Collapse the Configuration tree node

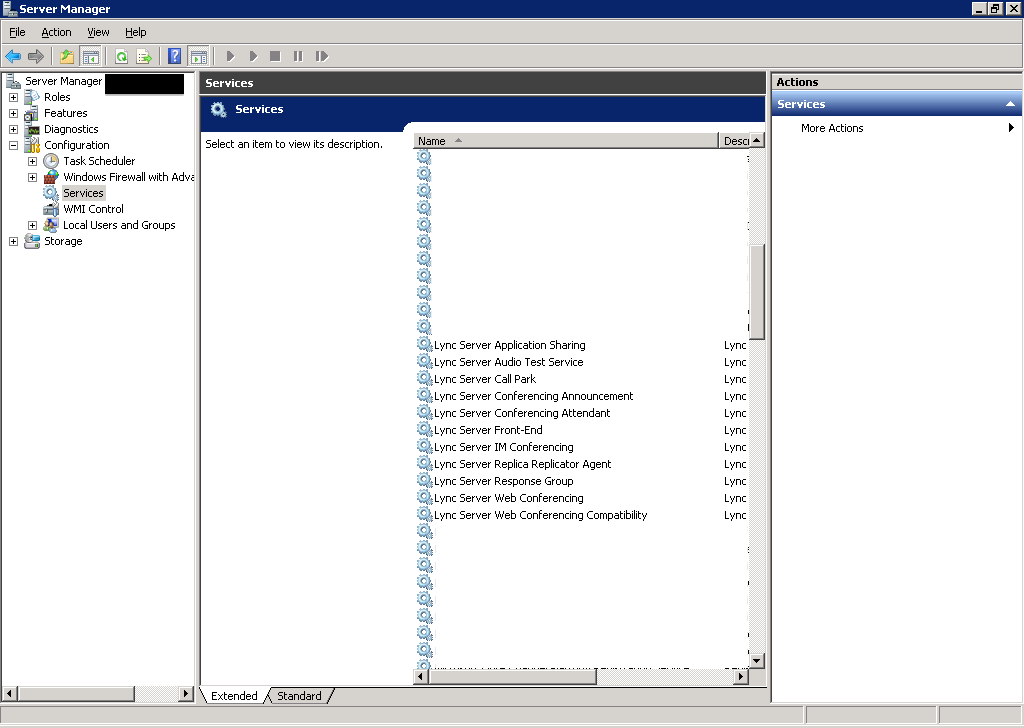13,146
